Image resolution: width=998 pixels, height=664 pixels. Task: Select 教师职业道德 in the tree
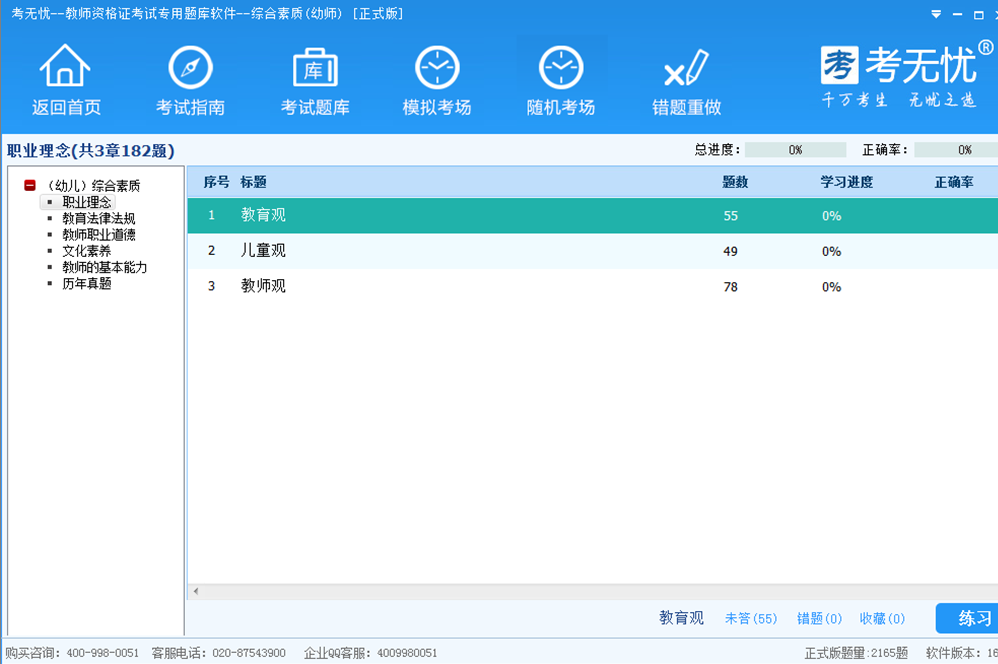point(98,235)
